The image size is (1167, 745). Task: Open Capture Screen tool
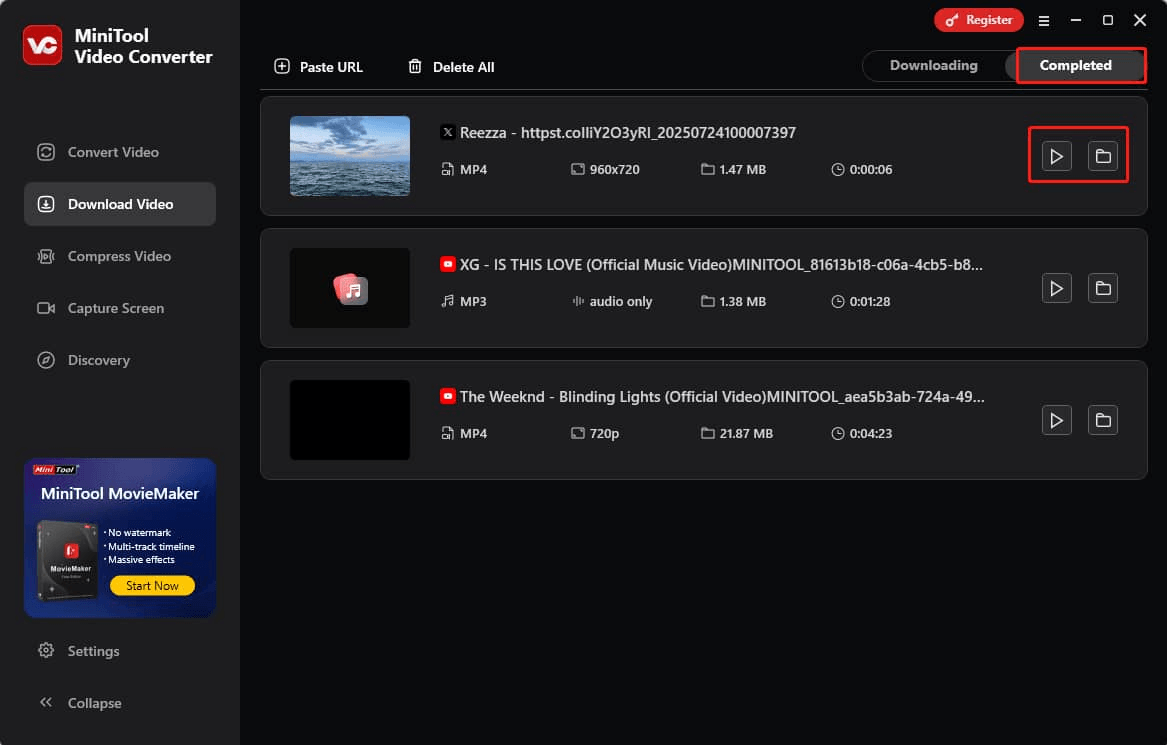point(120,308)
